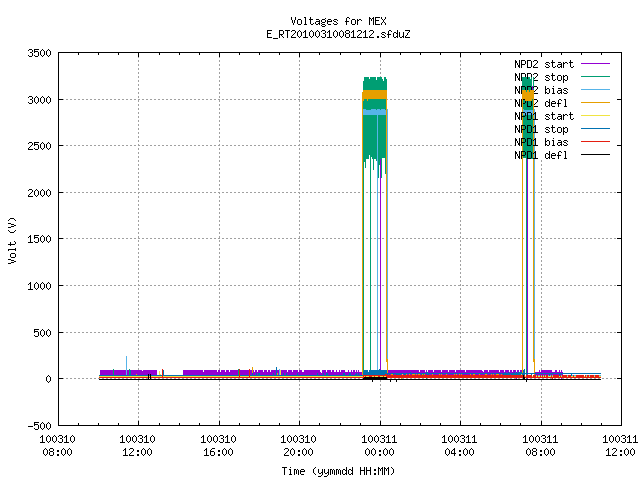Image resolution: width=640 pixels, height=480 pixels.
Task: Click the 100311 00:00 x-axis label
Action: point(379,446)
